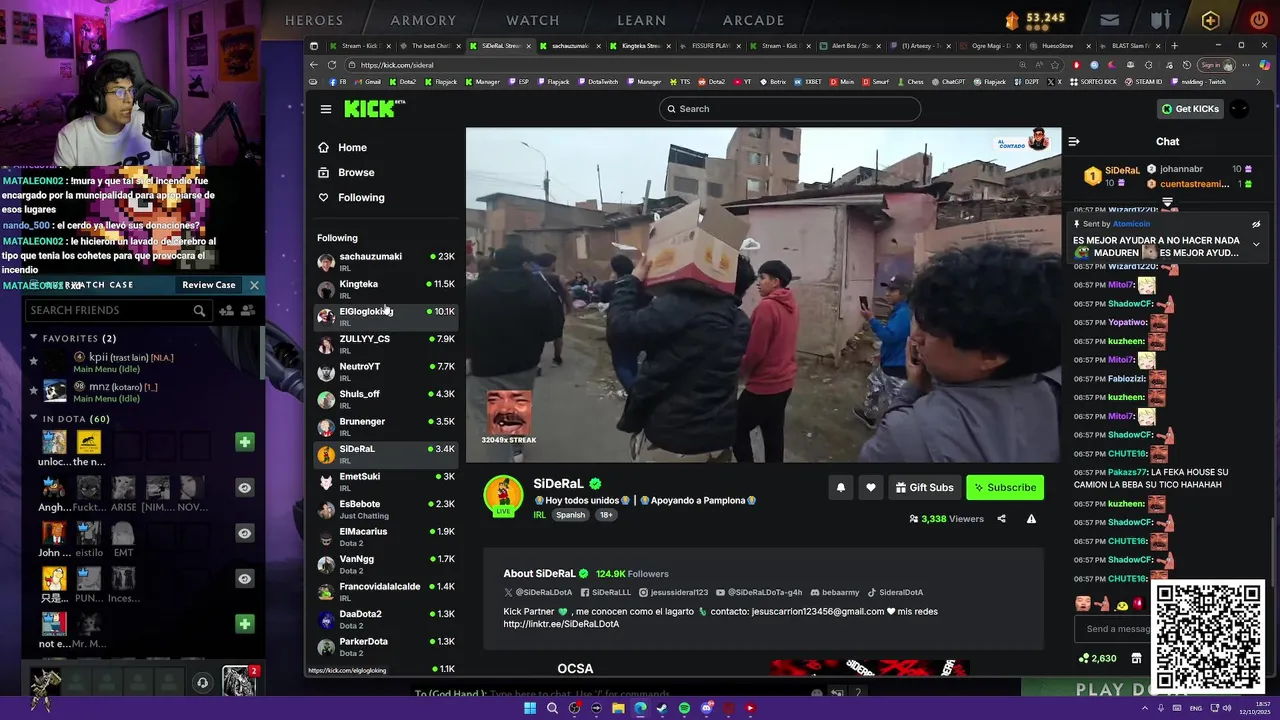The width and height of the screenshot is (1280, 720).
Task: Collapse the chat panel arrow icon
Action: 1074,142
